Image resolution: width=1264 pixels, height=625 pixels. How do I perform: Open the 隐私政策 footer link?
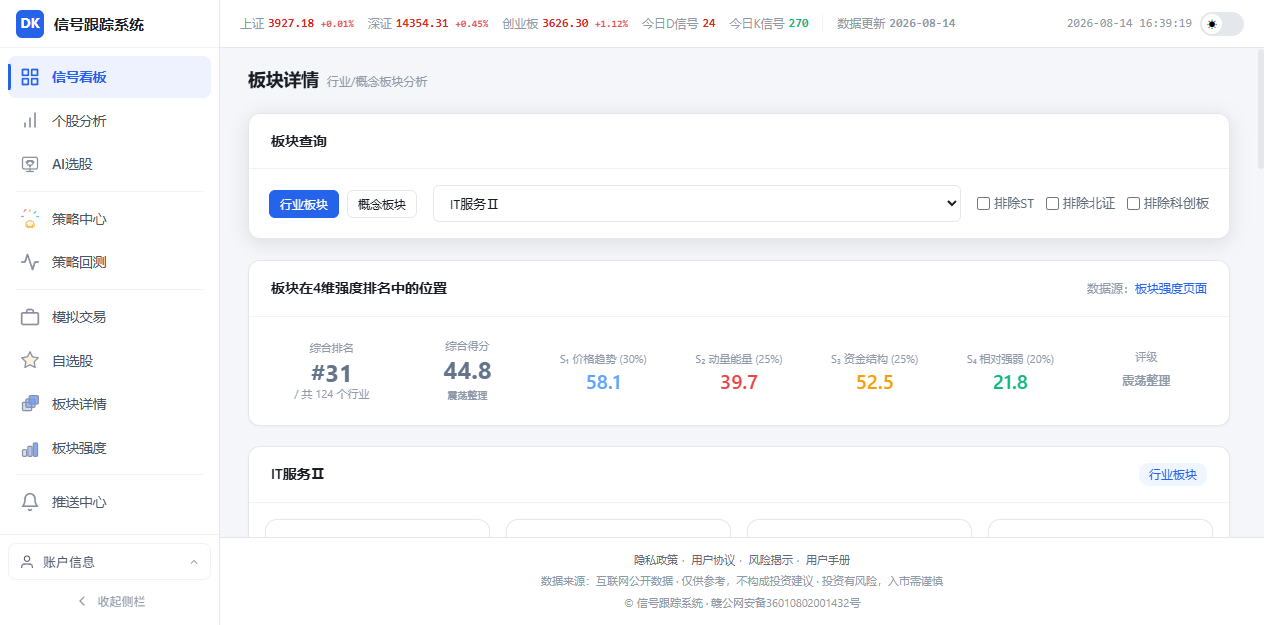(656, 560)
